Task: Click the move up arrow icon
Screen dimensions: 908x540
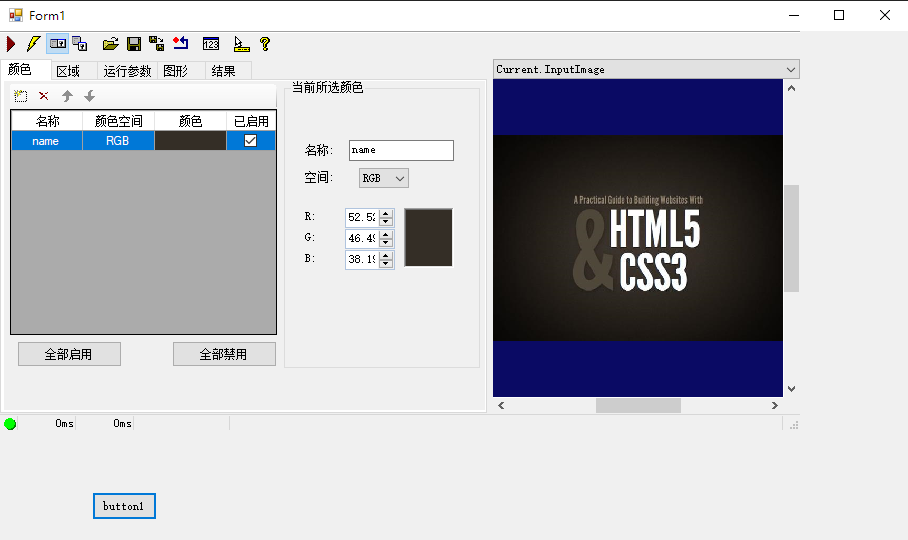Action: [67, 96]
